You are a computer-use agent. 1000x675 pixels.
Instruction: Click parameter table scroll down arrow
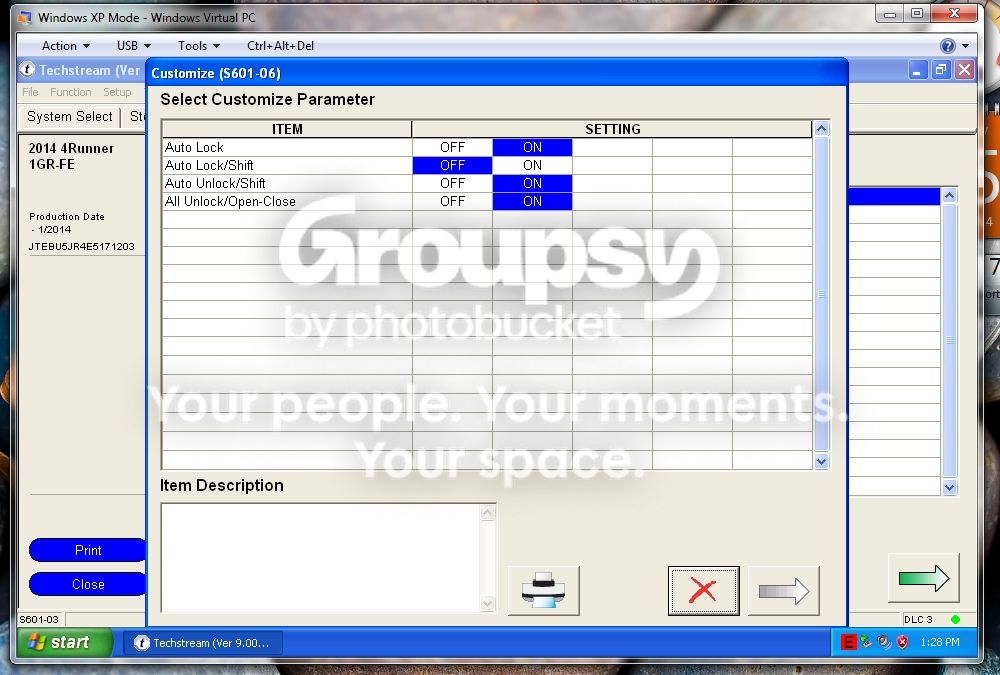(x=821, y=461)
